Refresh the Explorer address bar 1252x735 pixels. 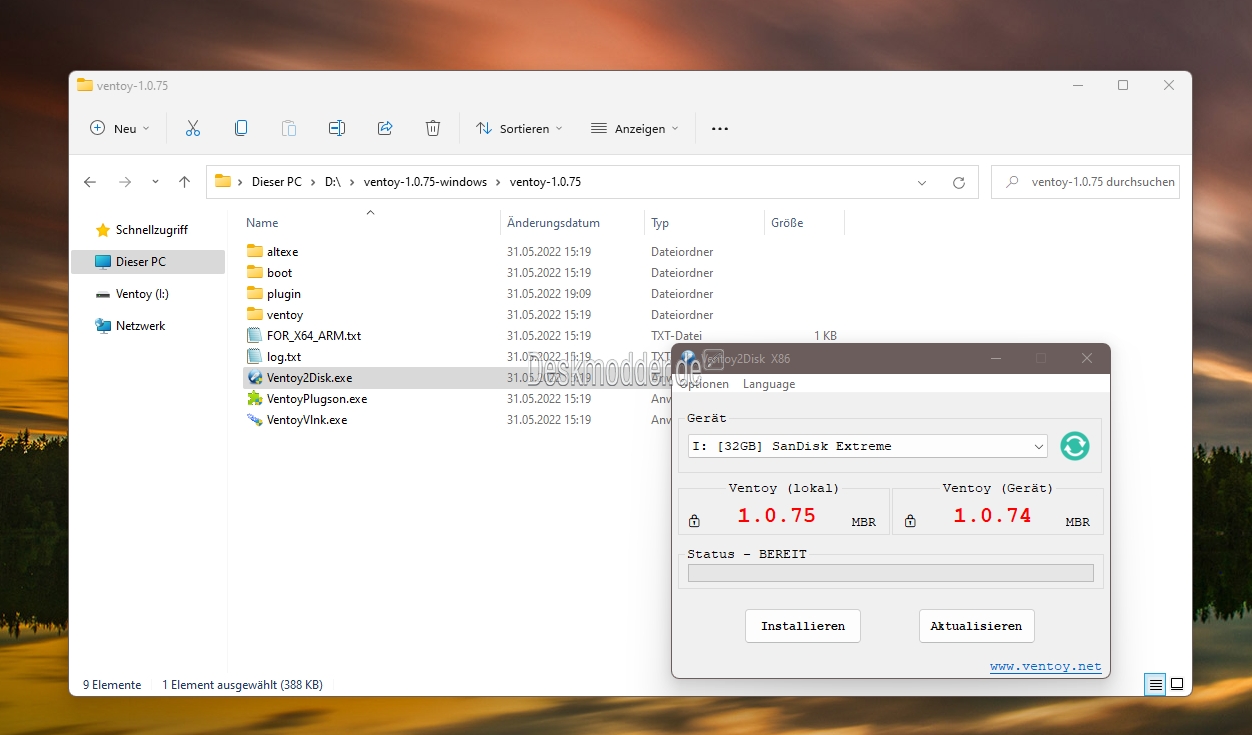pyautogui.click(x=959, y=182)
